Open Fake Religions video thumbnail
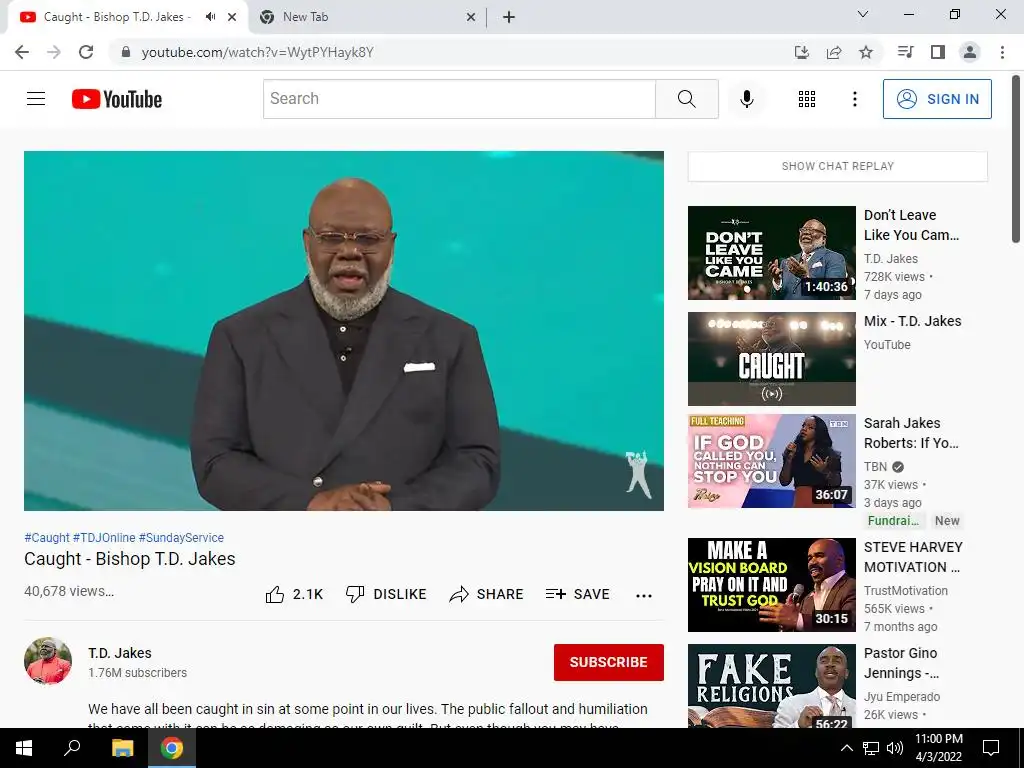The image size is (1024, 768). (x=772, y=686)
